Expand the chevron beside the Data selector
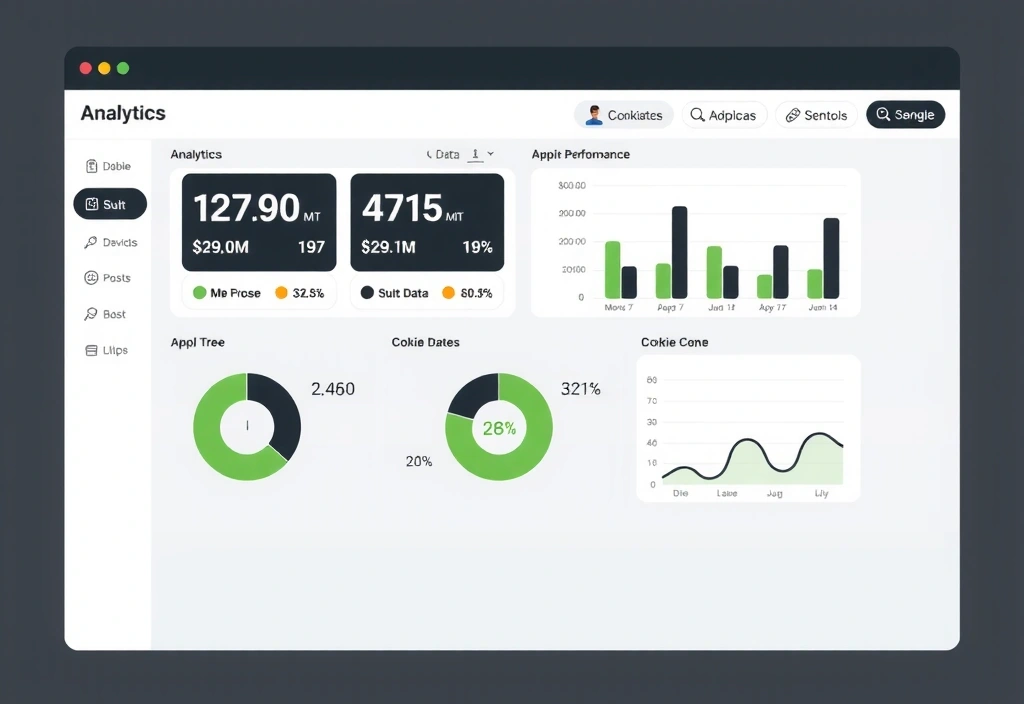The image size is (1024, 704). click(x=492, y=155)
